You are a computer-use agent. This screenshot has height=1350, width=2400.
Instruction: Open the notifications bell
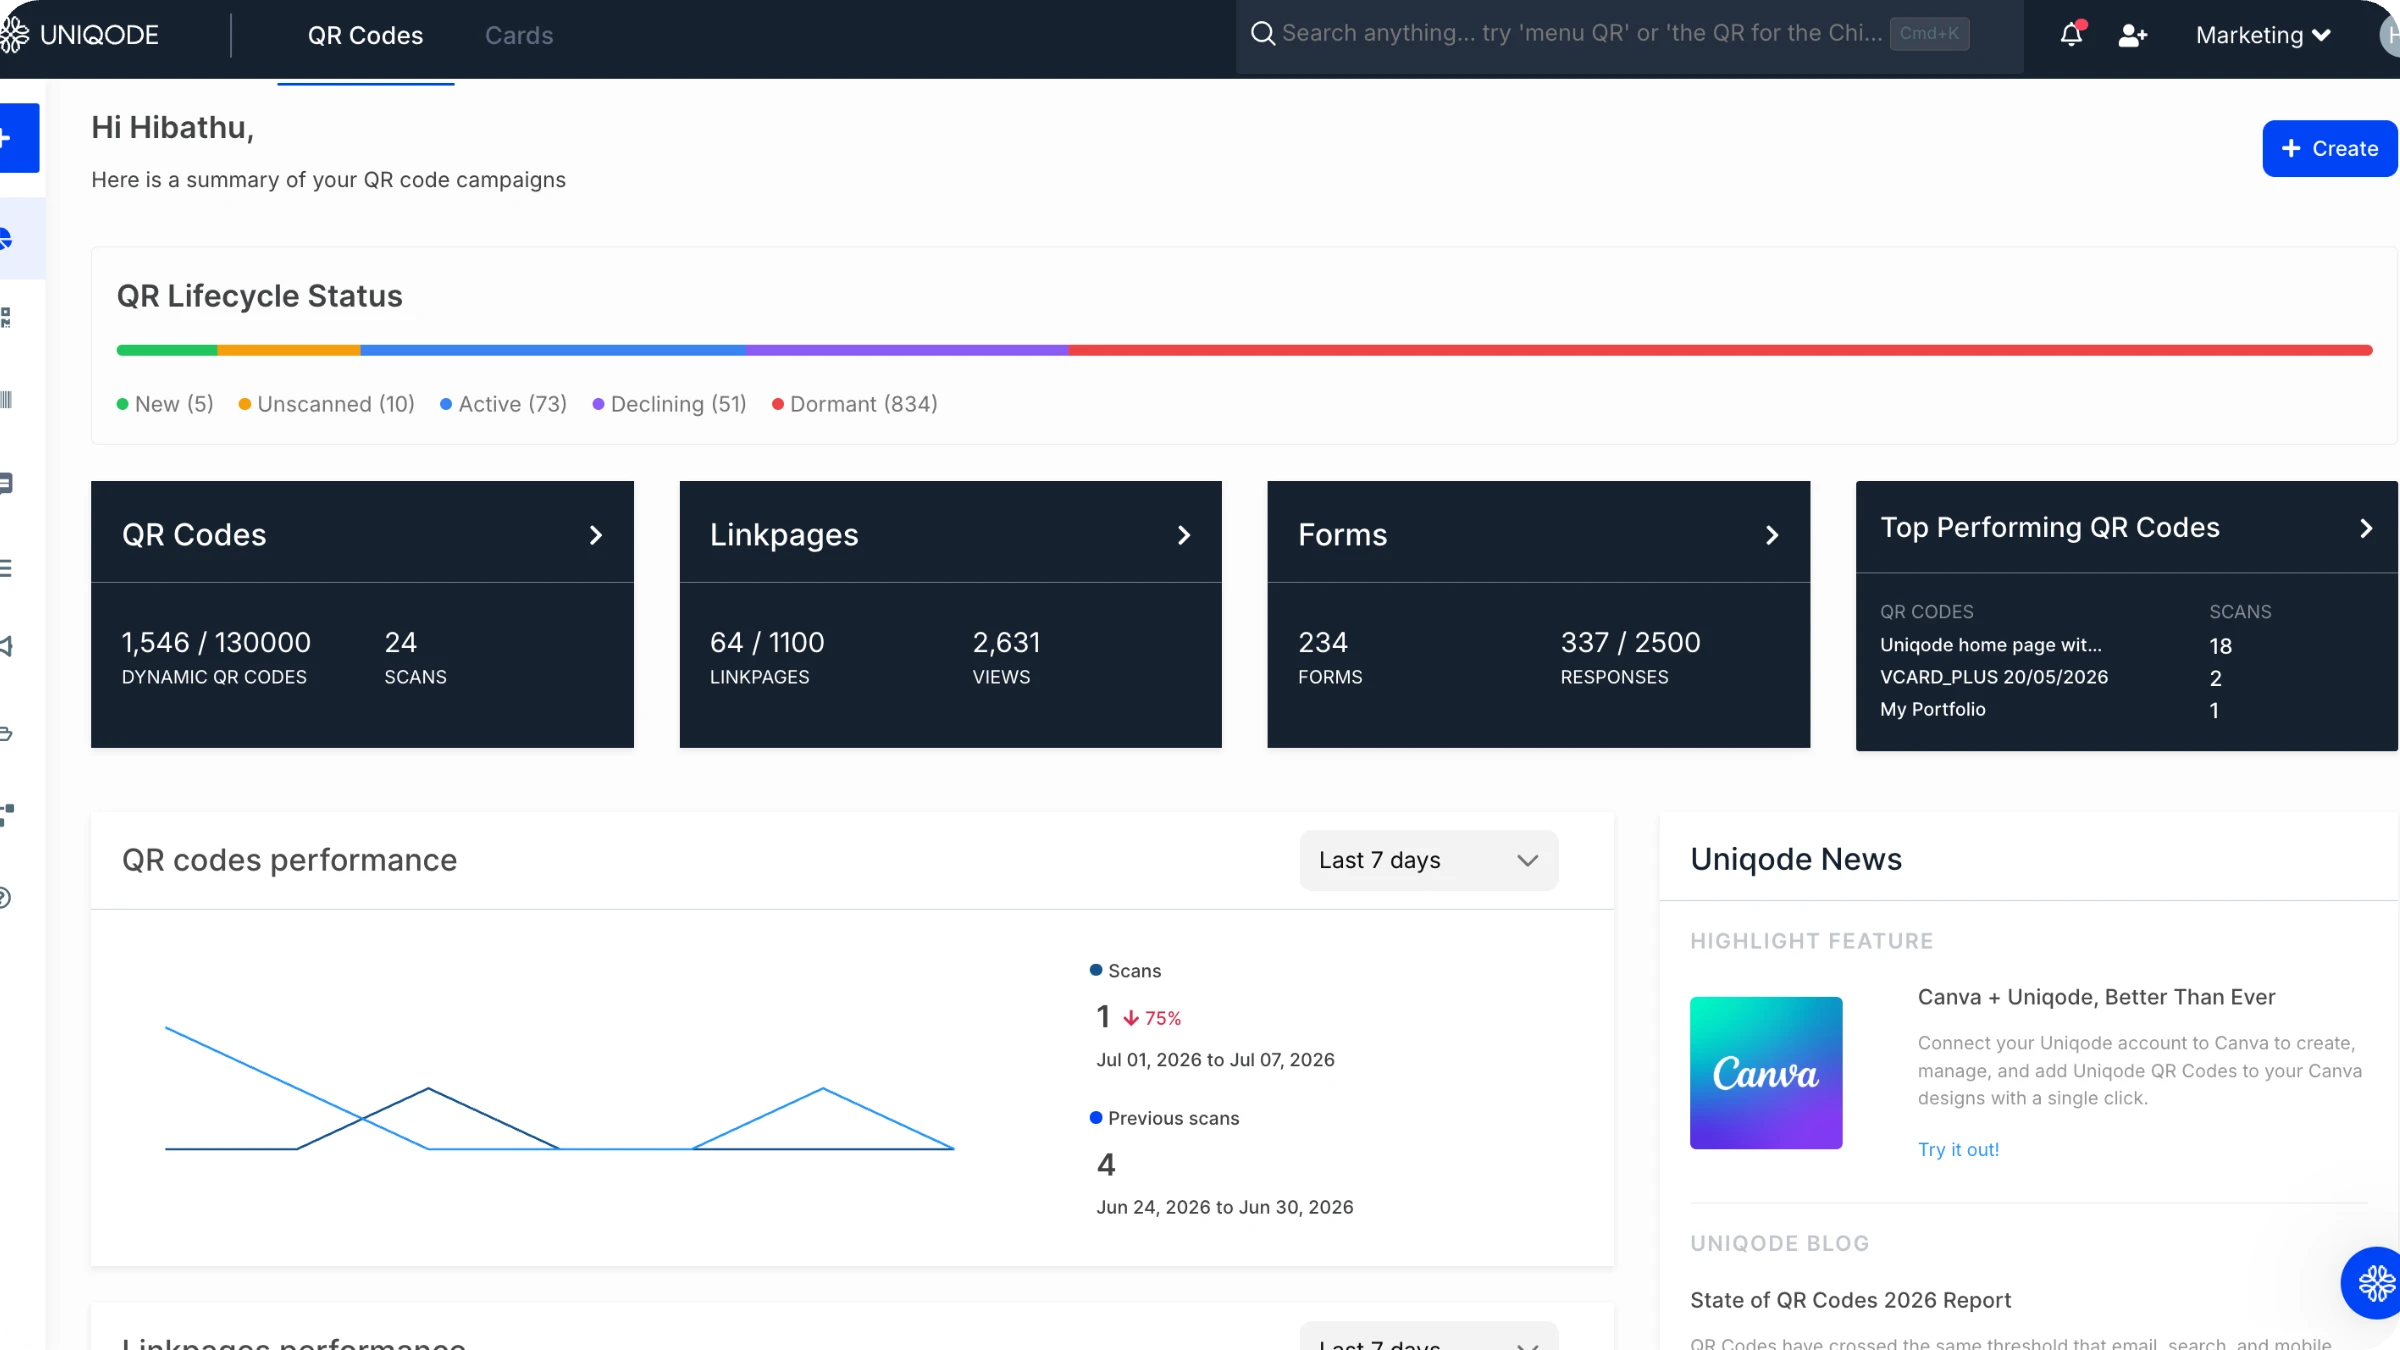[x=2071, y=35]
